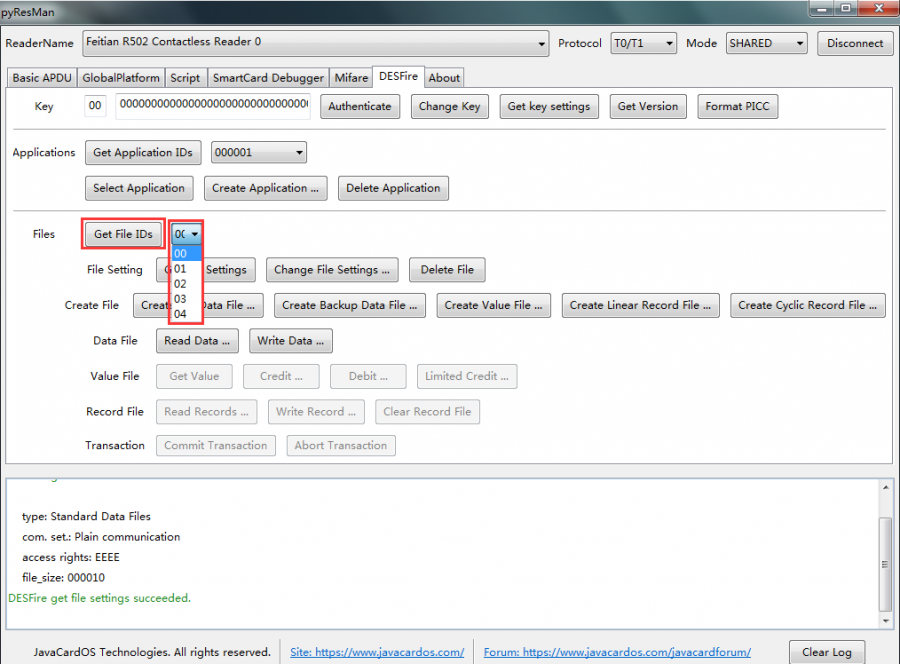The image size is (900, 664).
Task: Click Create Cyclic Record File ...
Action: coord(808,305)
